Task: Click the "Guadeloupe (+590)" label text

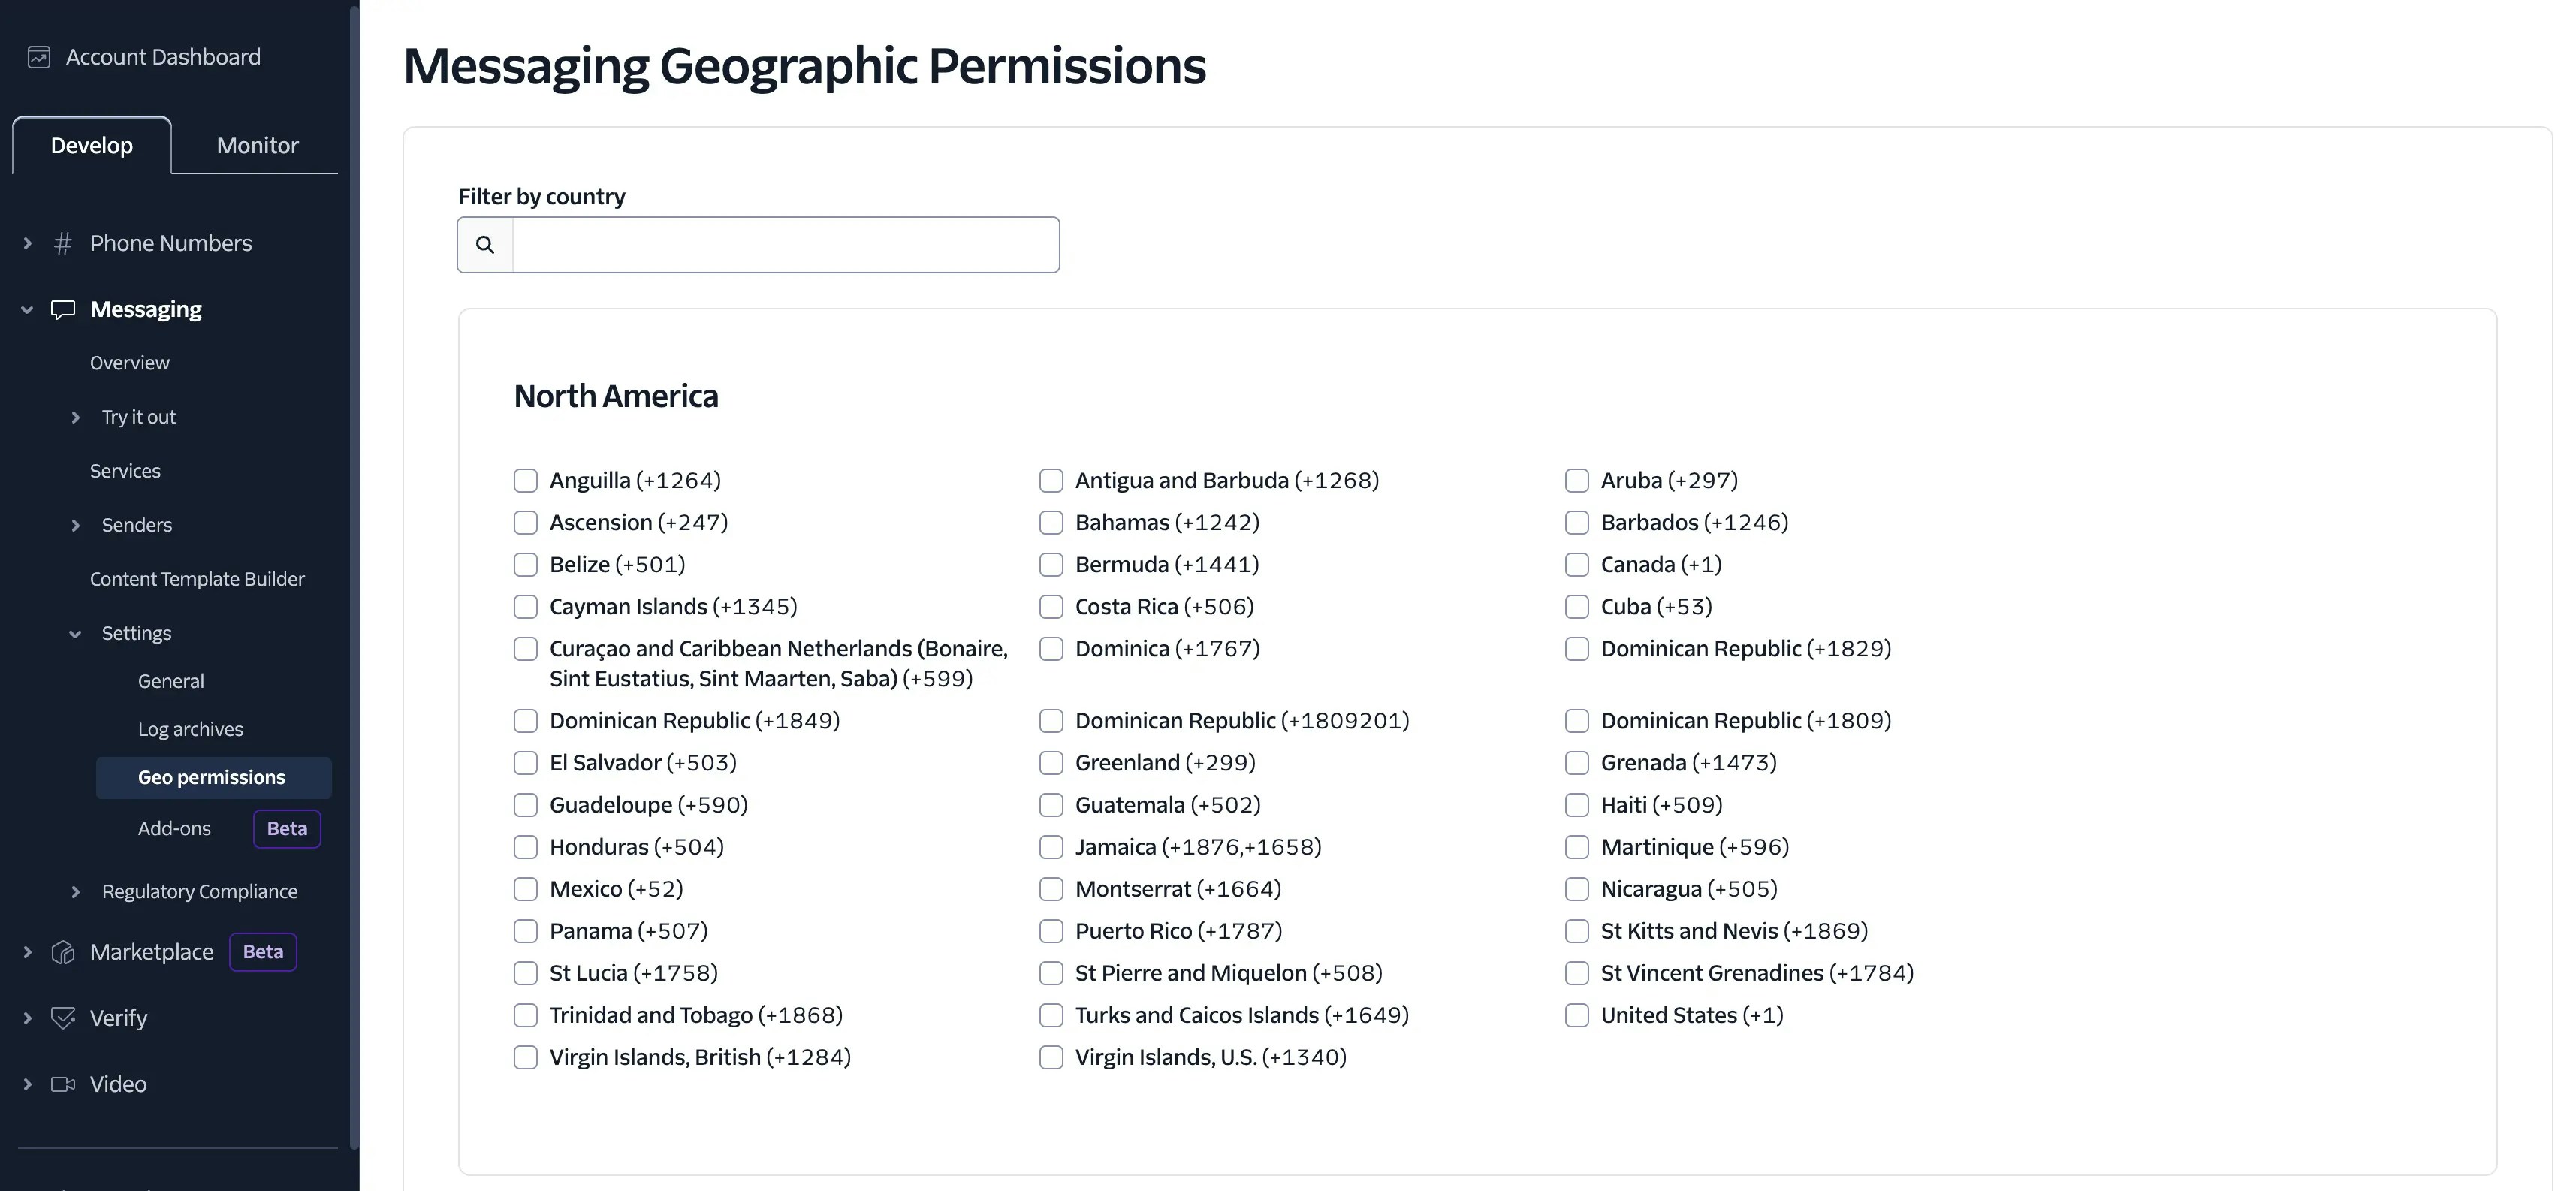Action: pos(649,805)
